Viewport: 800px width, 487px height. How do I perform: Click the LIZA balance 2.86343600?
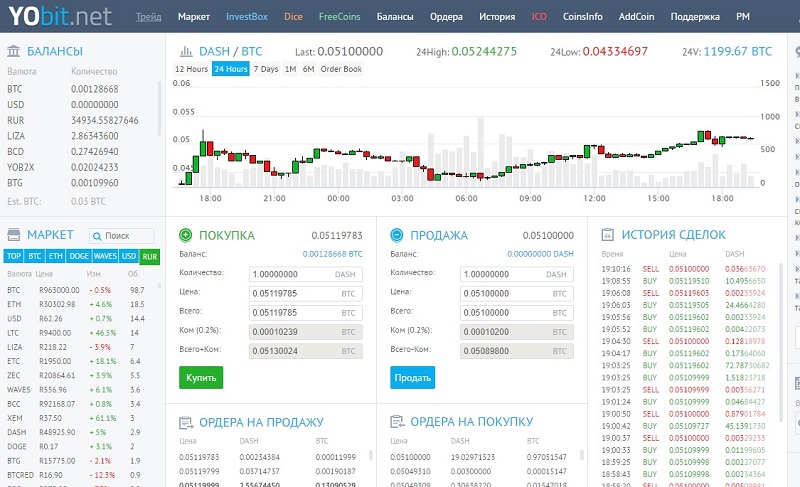[95, 136]
